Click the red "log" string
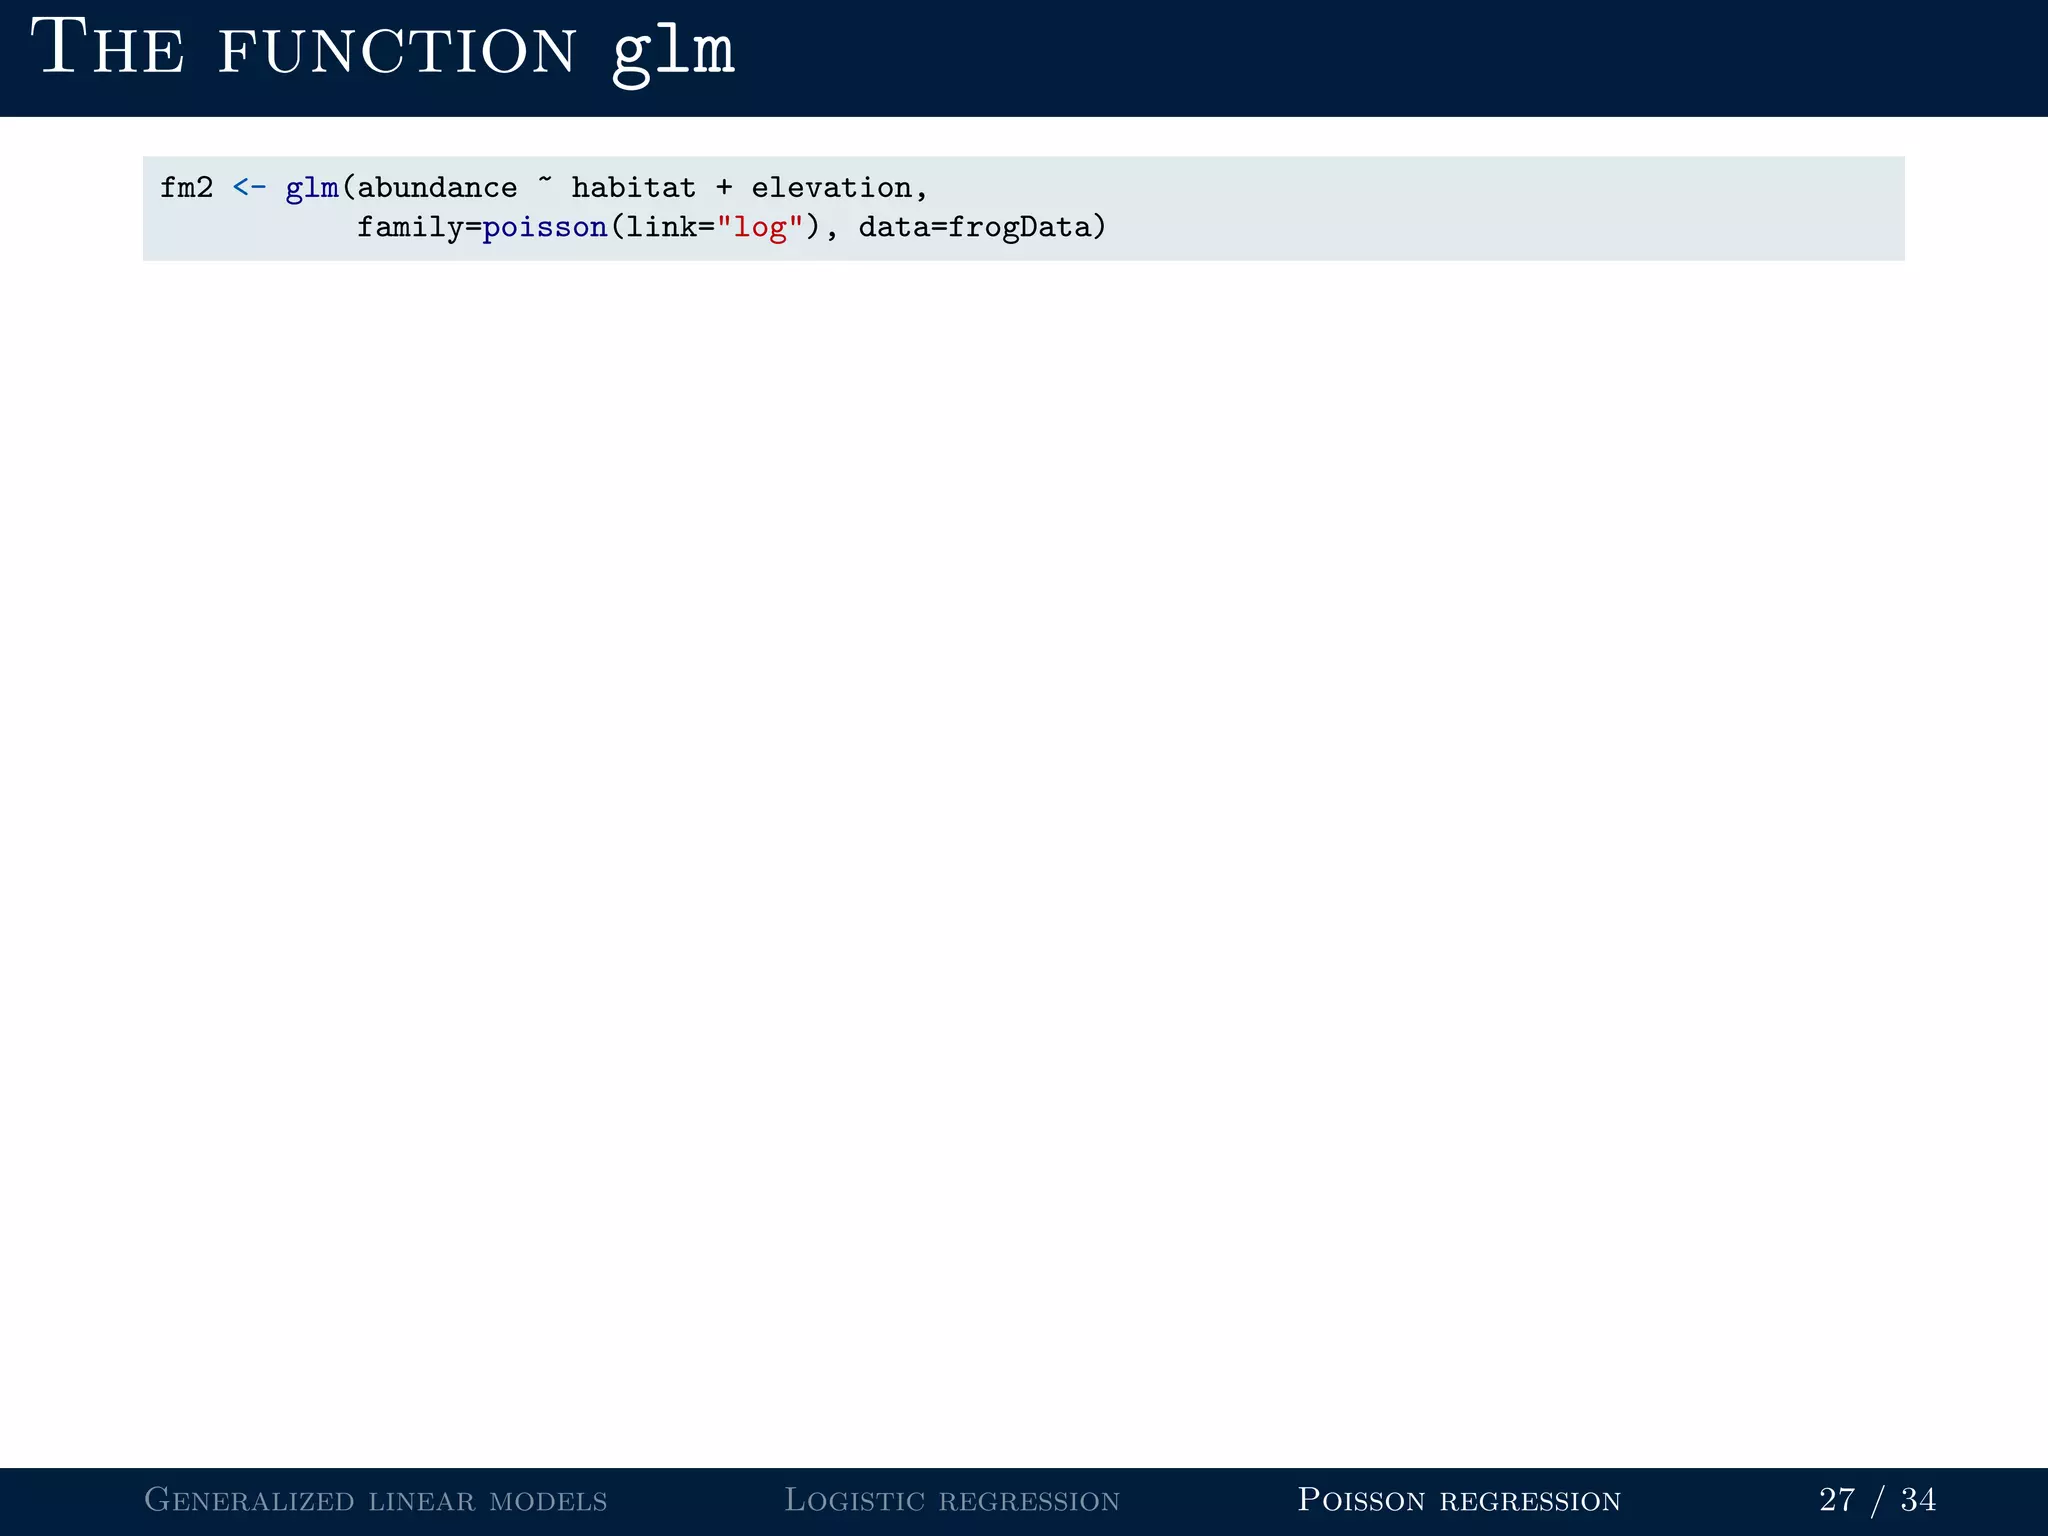Image resolution: width=2048 pixels, height=1536 pixels. pyautogui.click(x=760, y=228)
